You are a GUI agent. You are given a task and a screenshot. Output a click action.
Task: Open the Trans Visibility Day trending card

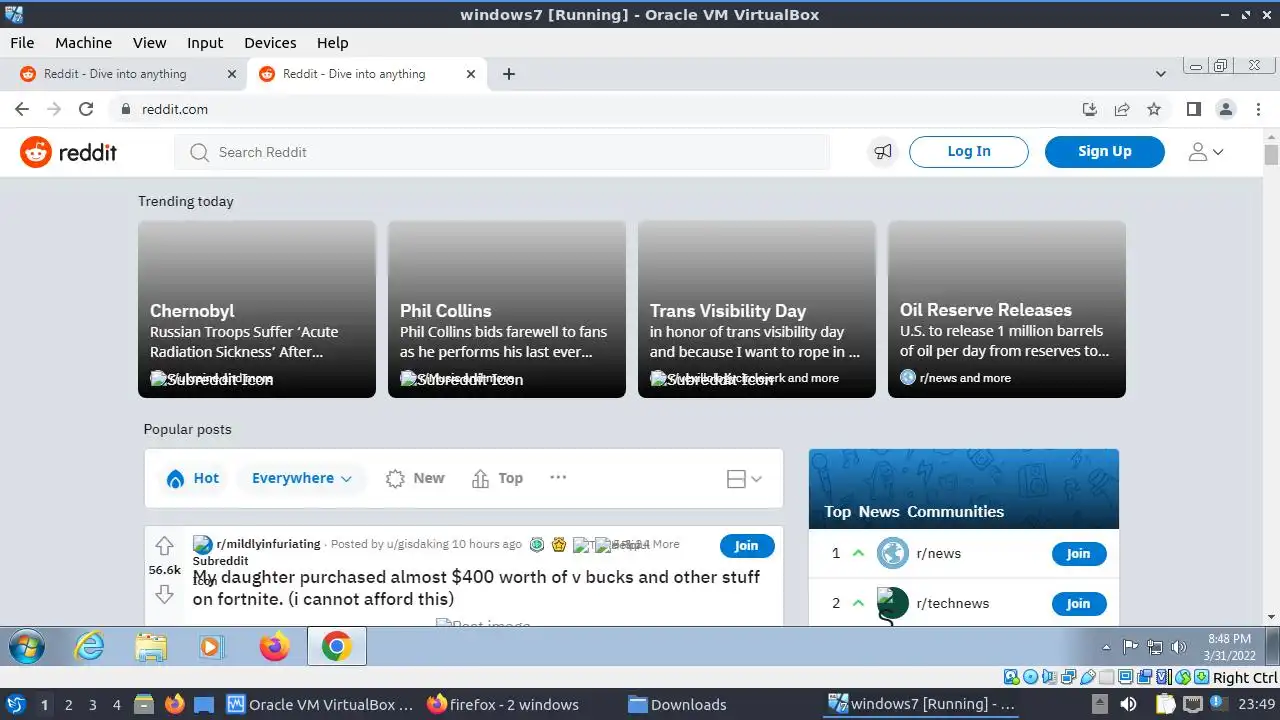757,309
